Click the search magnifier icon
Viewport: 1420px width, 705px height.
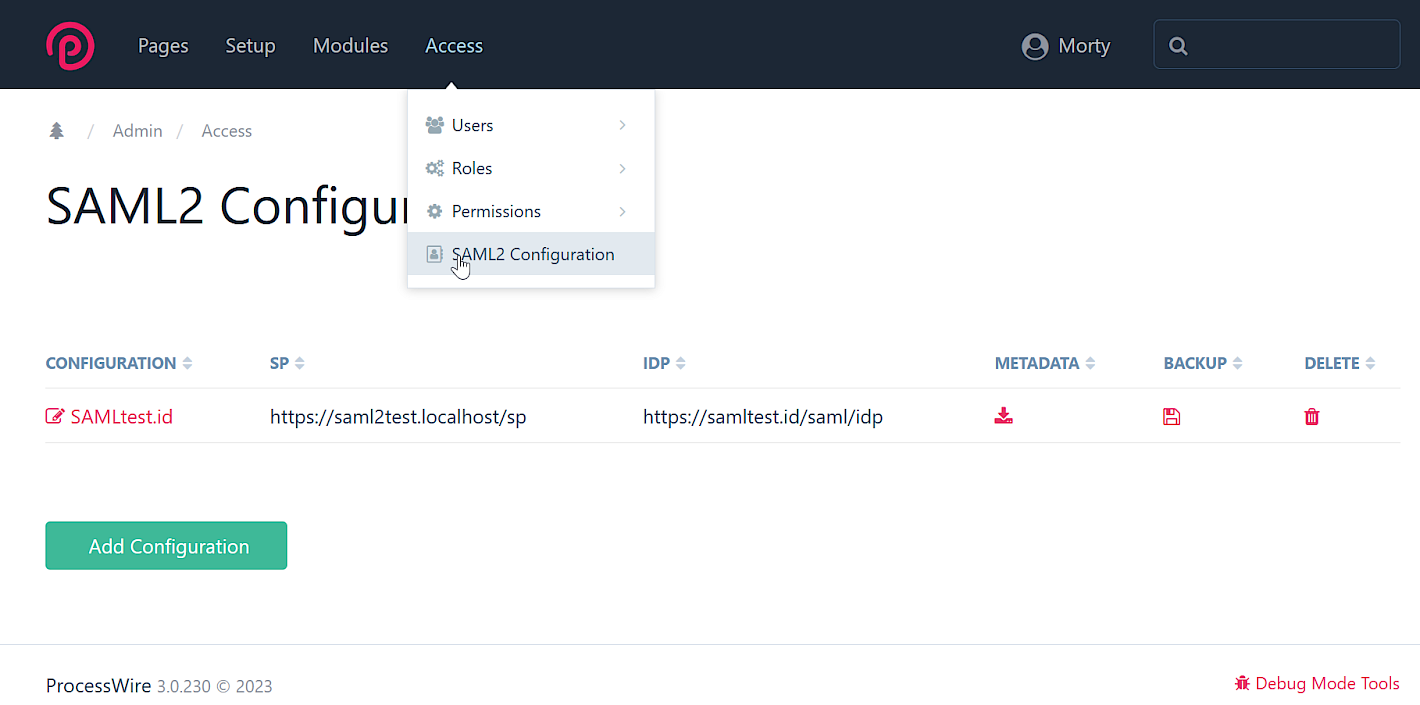[1178, 46]
